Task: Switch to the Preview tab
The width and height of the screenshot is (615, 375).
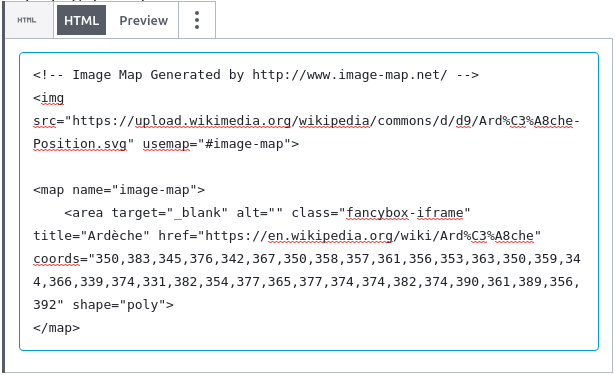Action: (x=144, y=20)
